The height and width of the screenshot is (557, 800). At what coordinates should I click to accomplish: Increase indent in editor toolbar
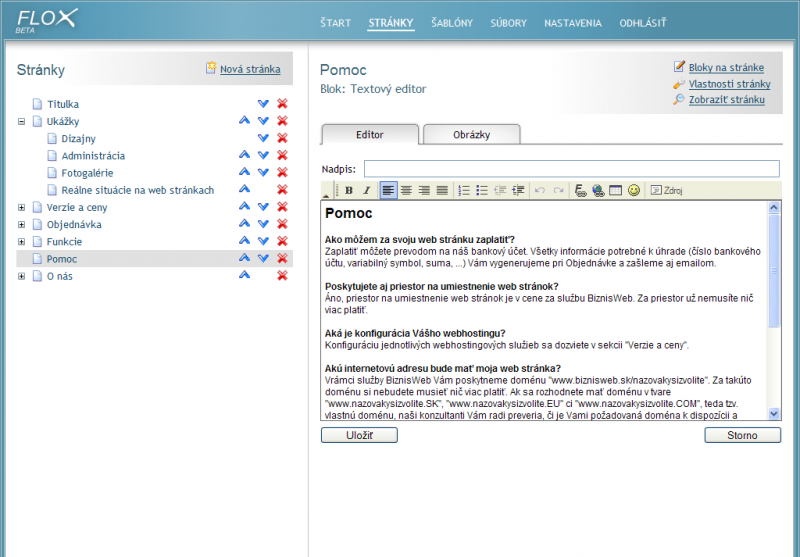tap(518, 190)
